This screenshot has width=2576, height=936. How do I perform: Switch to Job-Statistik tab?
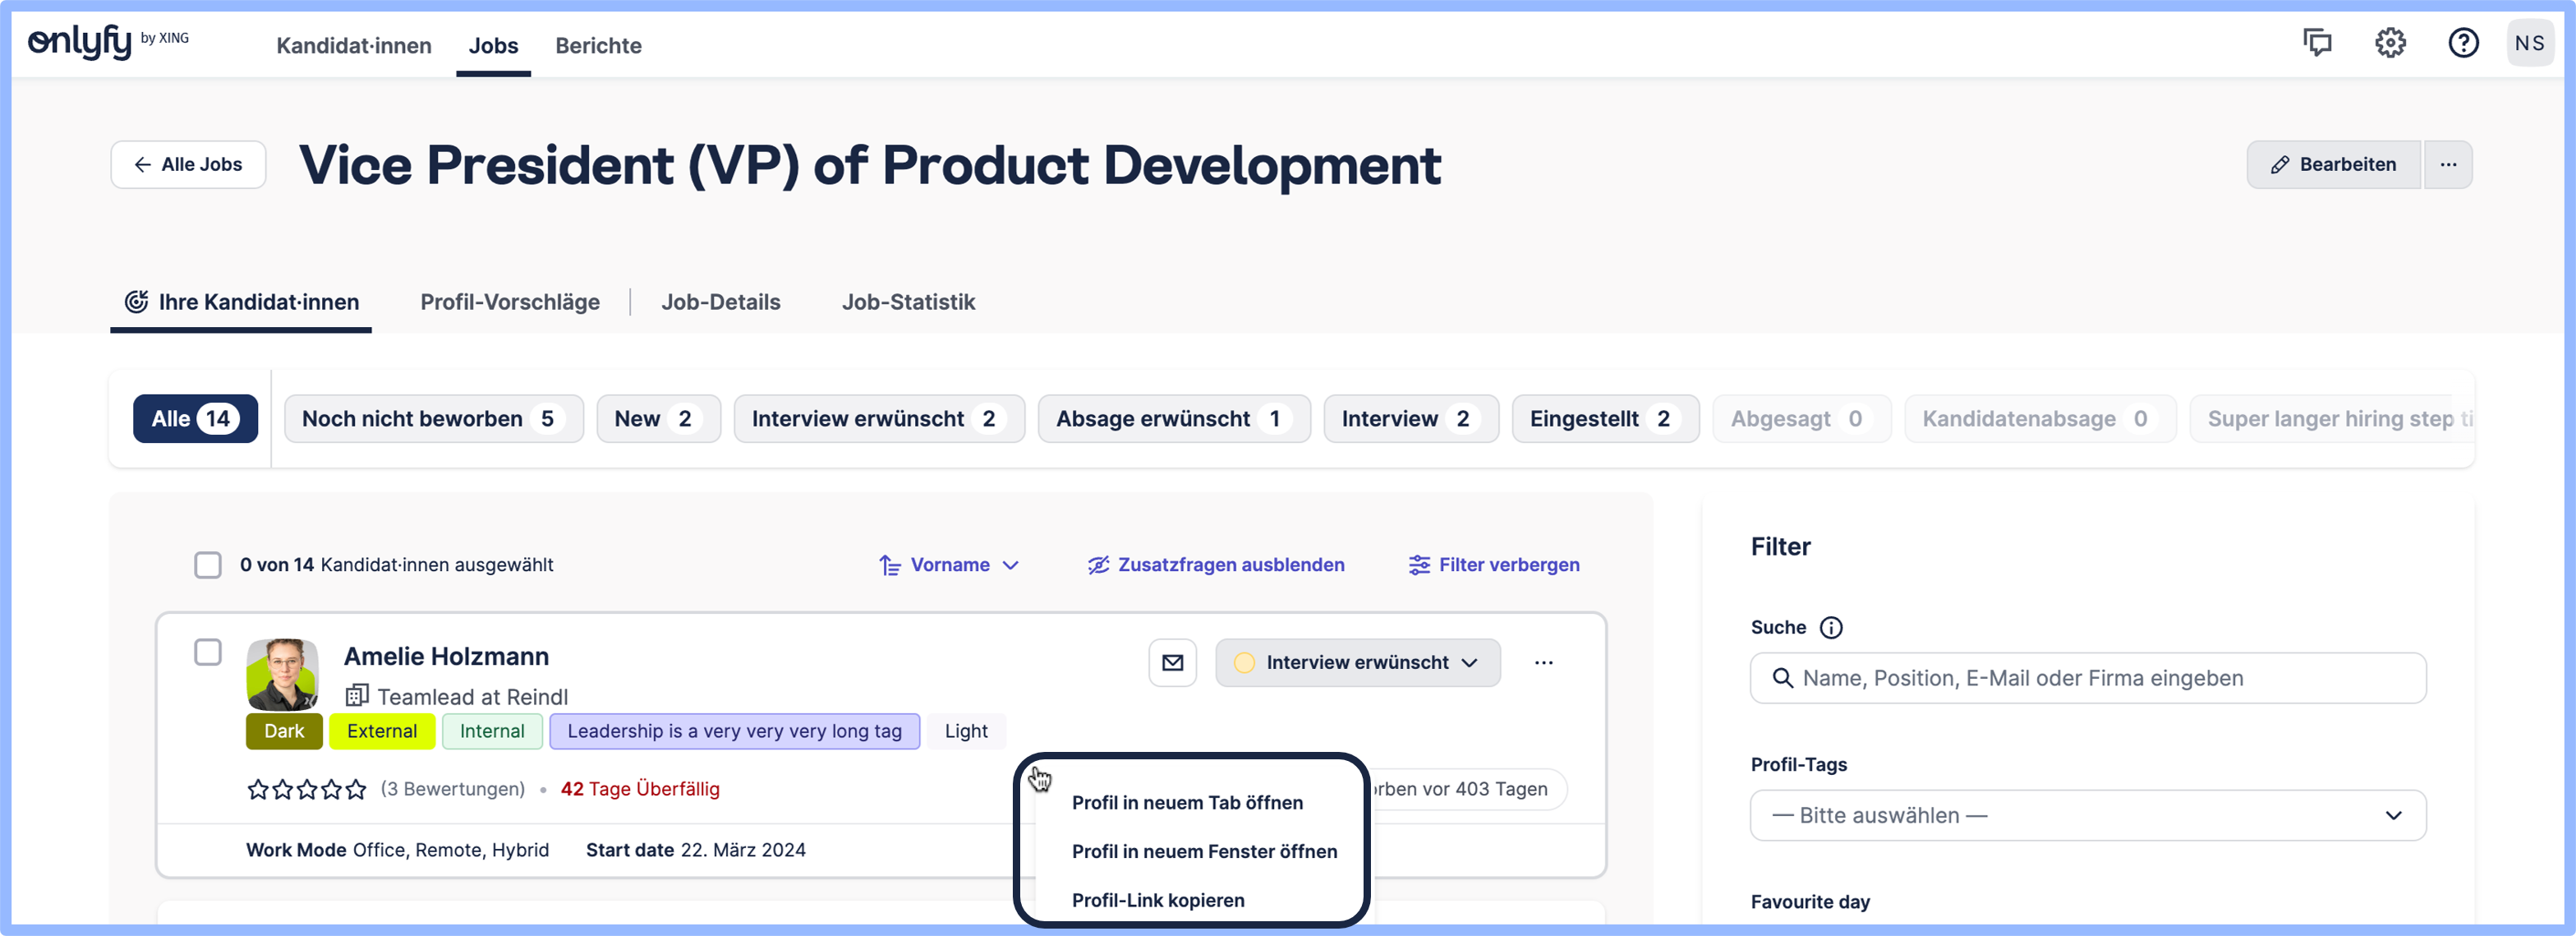pos(907,302)
